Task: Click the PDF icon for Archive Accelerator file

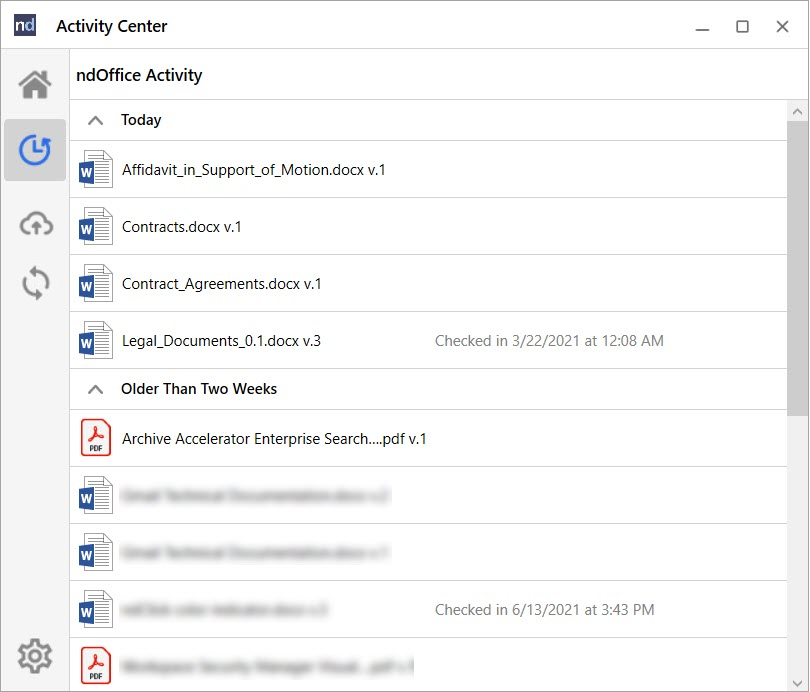Action: [x=96, y=438]
